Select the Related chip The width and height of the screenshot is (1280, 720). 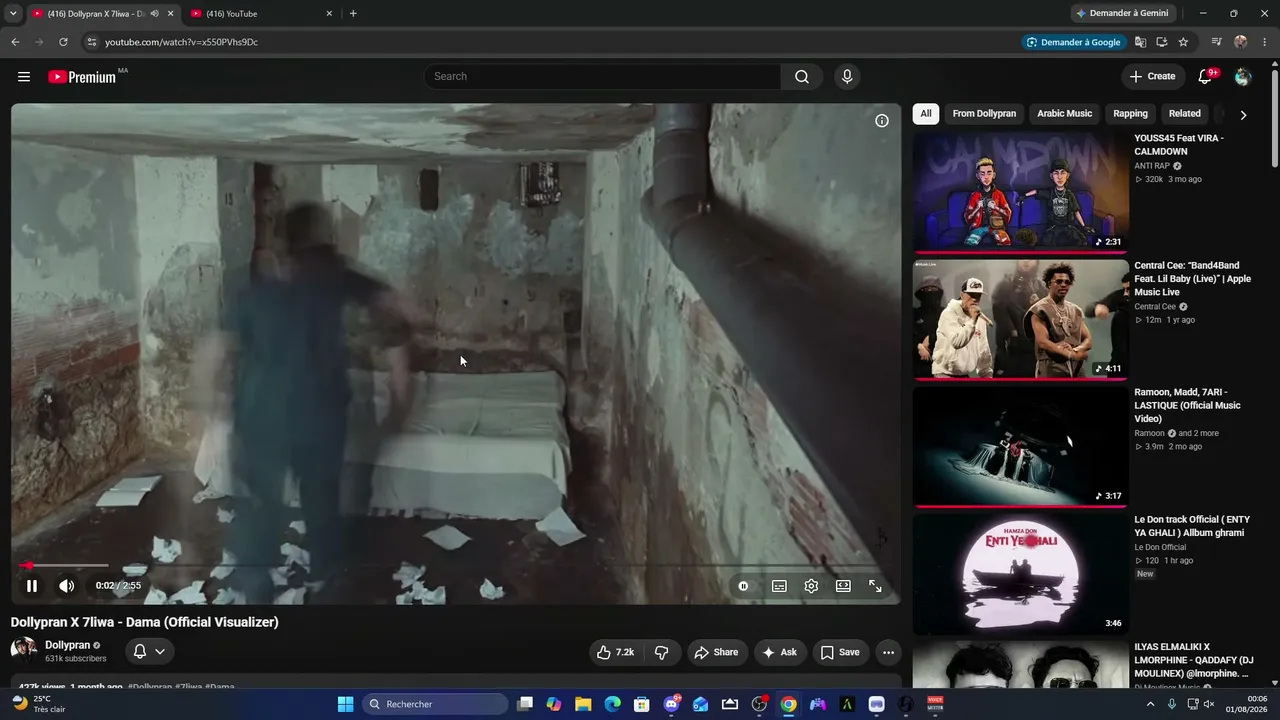pyautogui.click(x=1184, y=114)
